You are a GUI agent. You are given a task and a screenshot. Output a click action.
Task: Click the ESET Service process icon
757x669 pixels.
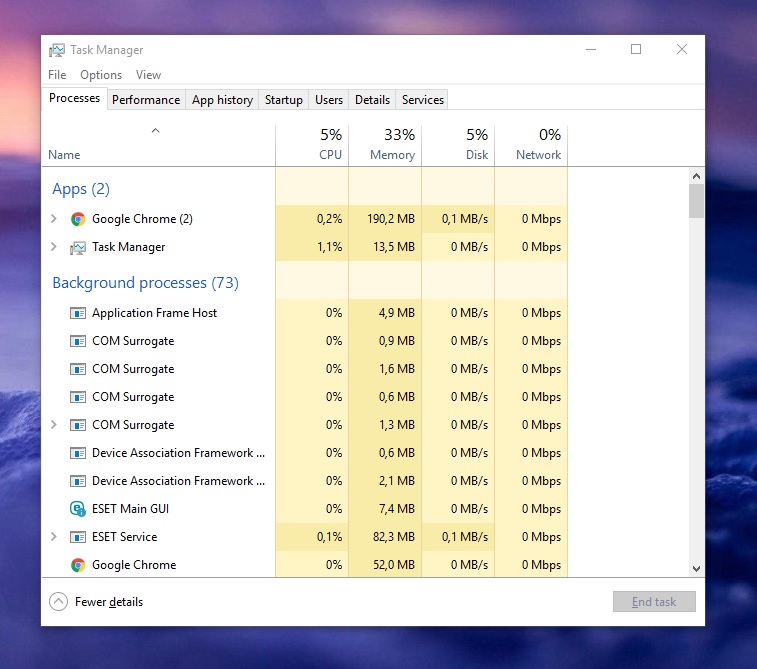[x=78, y=537]
